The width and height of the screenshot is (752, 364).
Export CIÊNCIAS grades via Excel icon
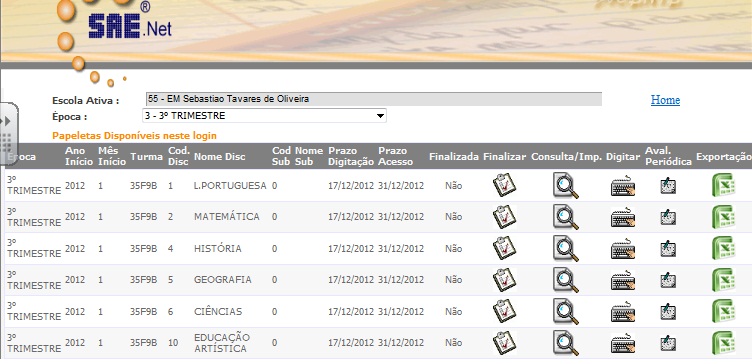tap(723, 311)
